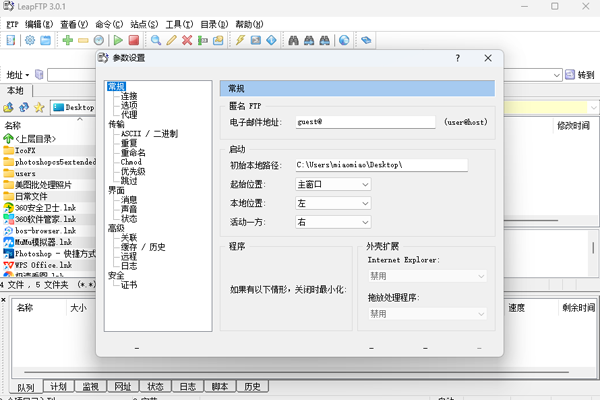
Task: Click the pencil edit toolbar icon
Action: pos(171,40)
